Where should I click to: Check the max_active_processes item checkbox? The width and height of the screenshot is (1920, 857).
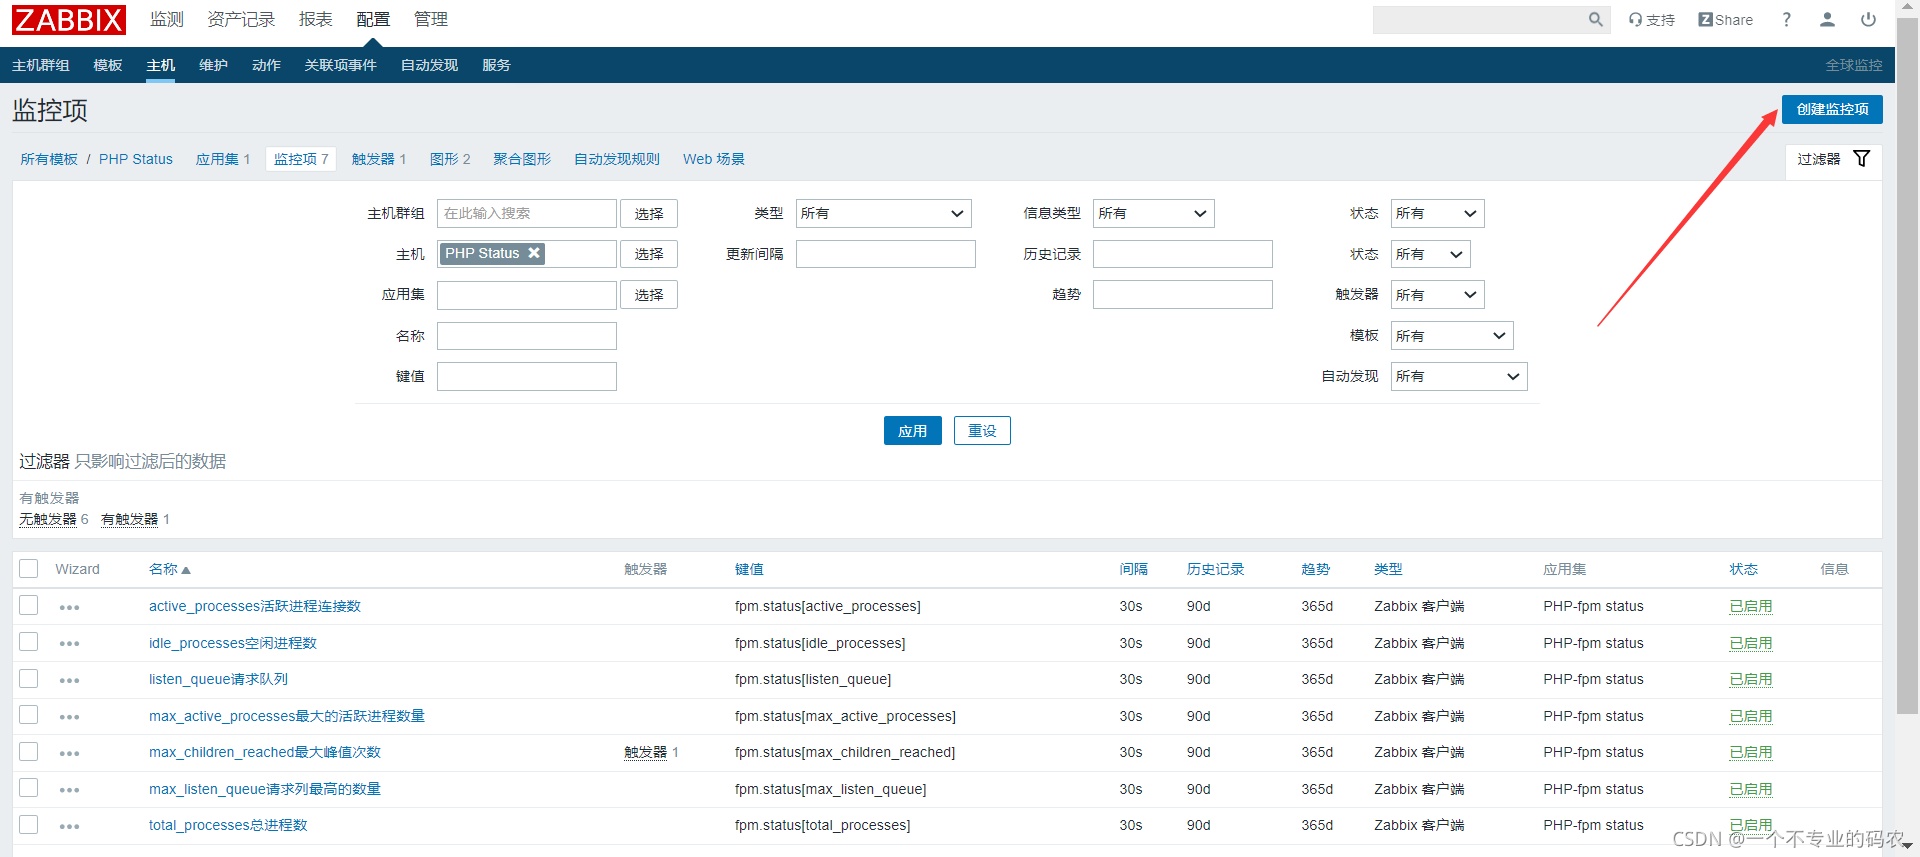tap(29, 715)
